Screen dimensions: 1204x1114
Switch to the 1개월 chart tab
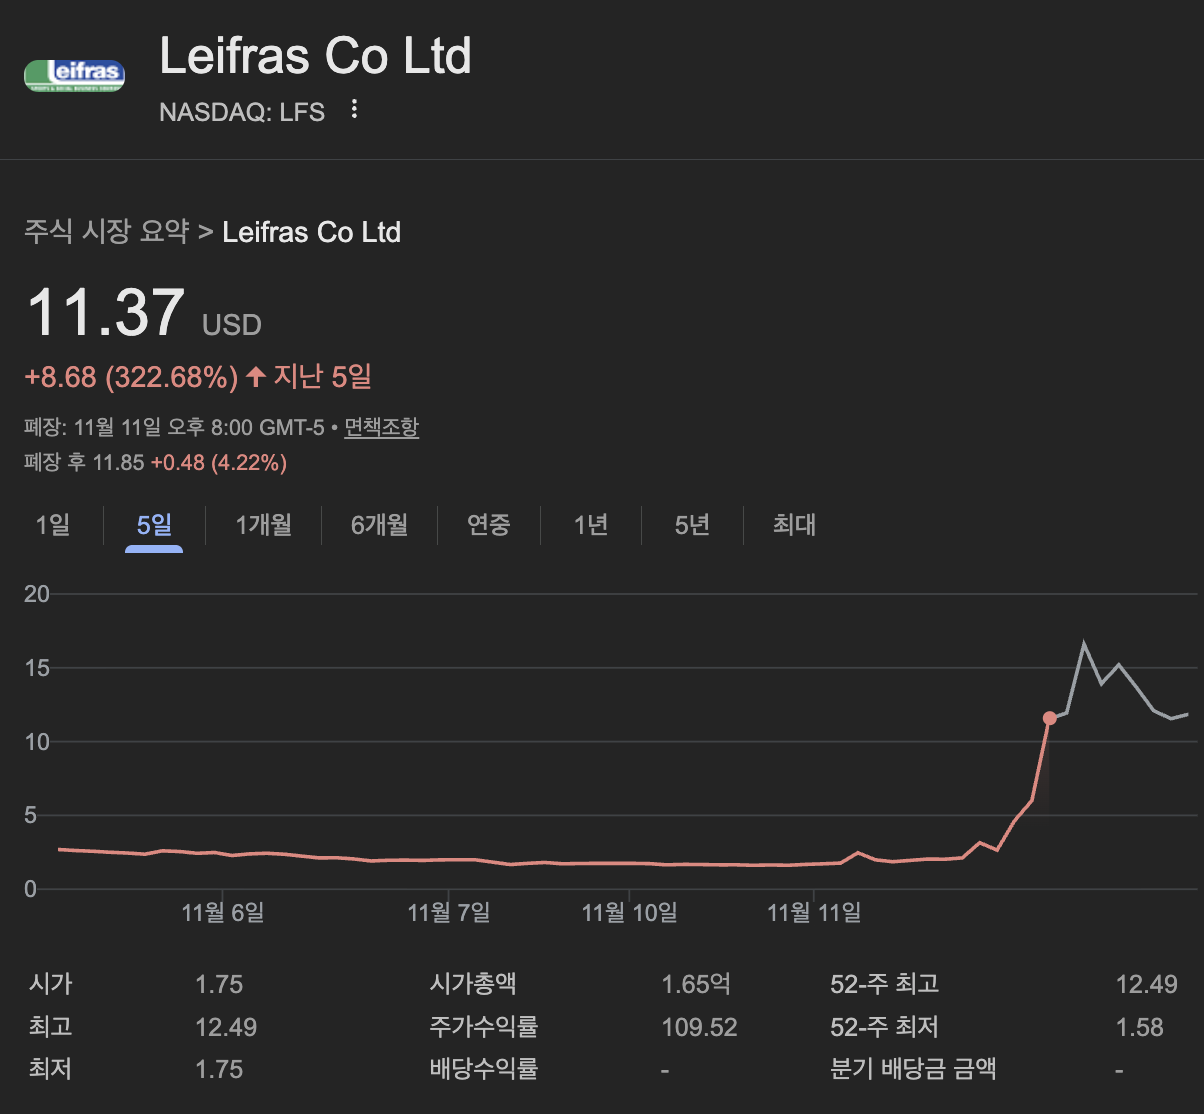point(263,524)
